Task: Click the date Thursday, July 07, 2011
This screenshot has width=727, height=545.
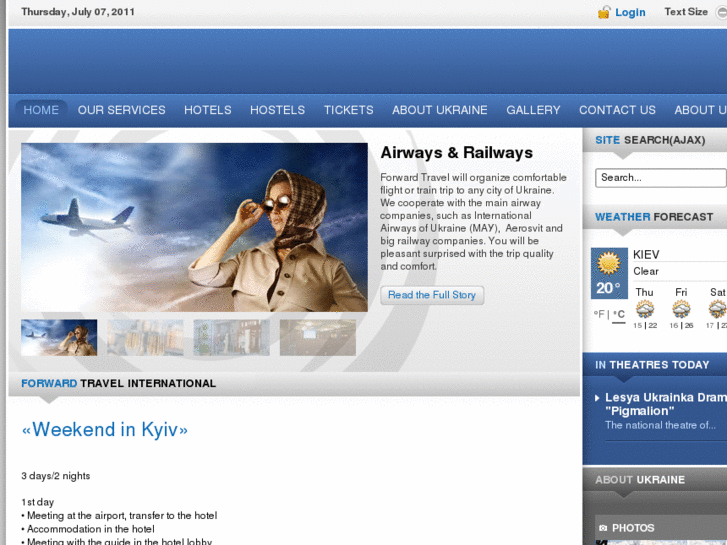Action: click(x=78, y=12)
